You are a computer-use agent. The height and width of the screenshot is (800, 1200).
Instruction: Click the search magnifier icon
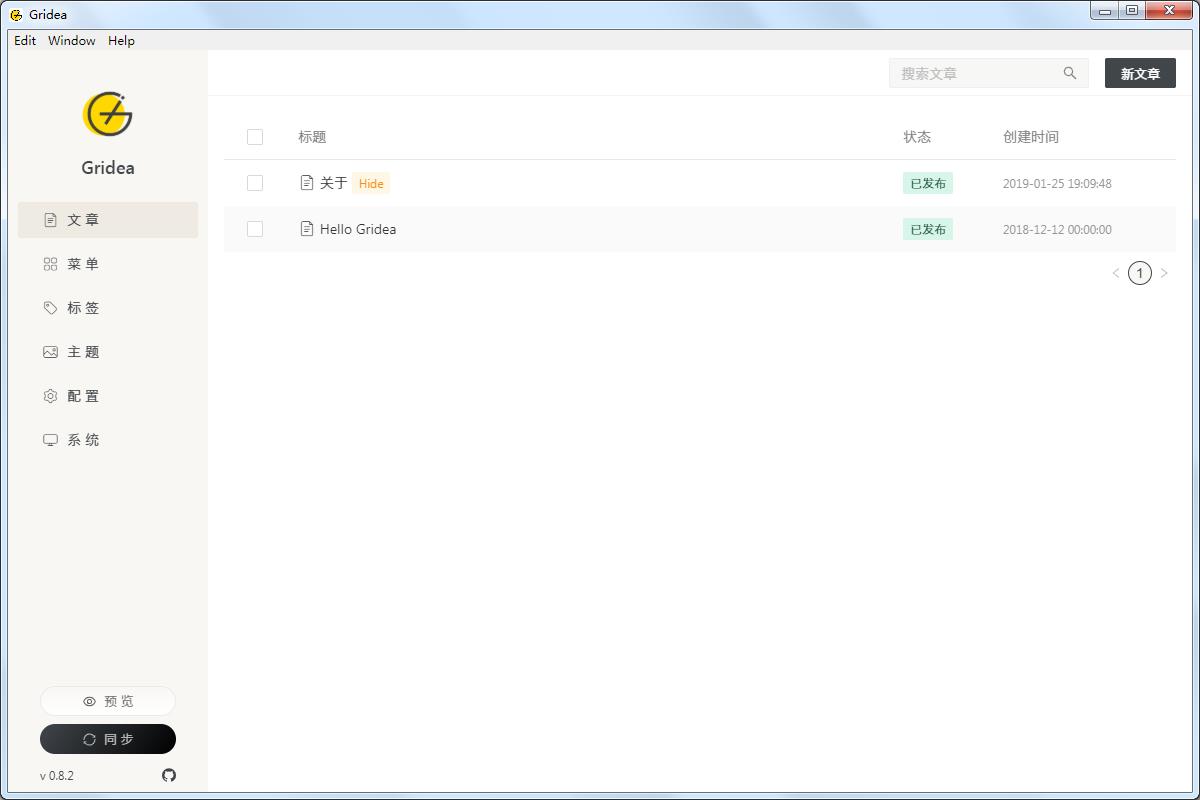point(1069,72)
